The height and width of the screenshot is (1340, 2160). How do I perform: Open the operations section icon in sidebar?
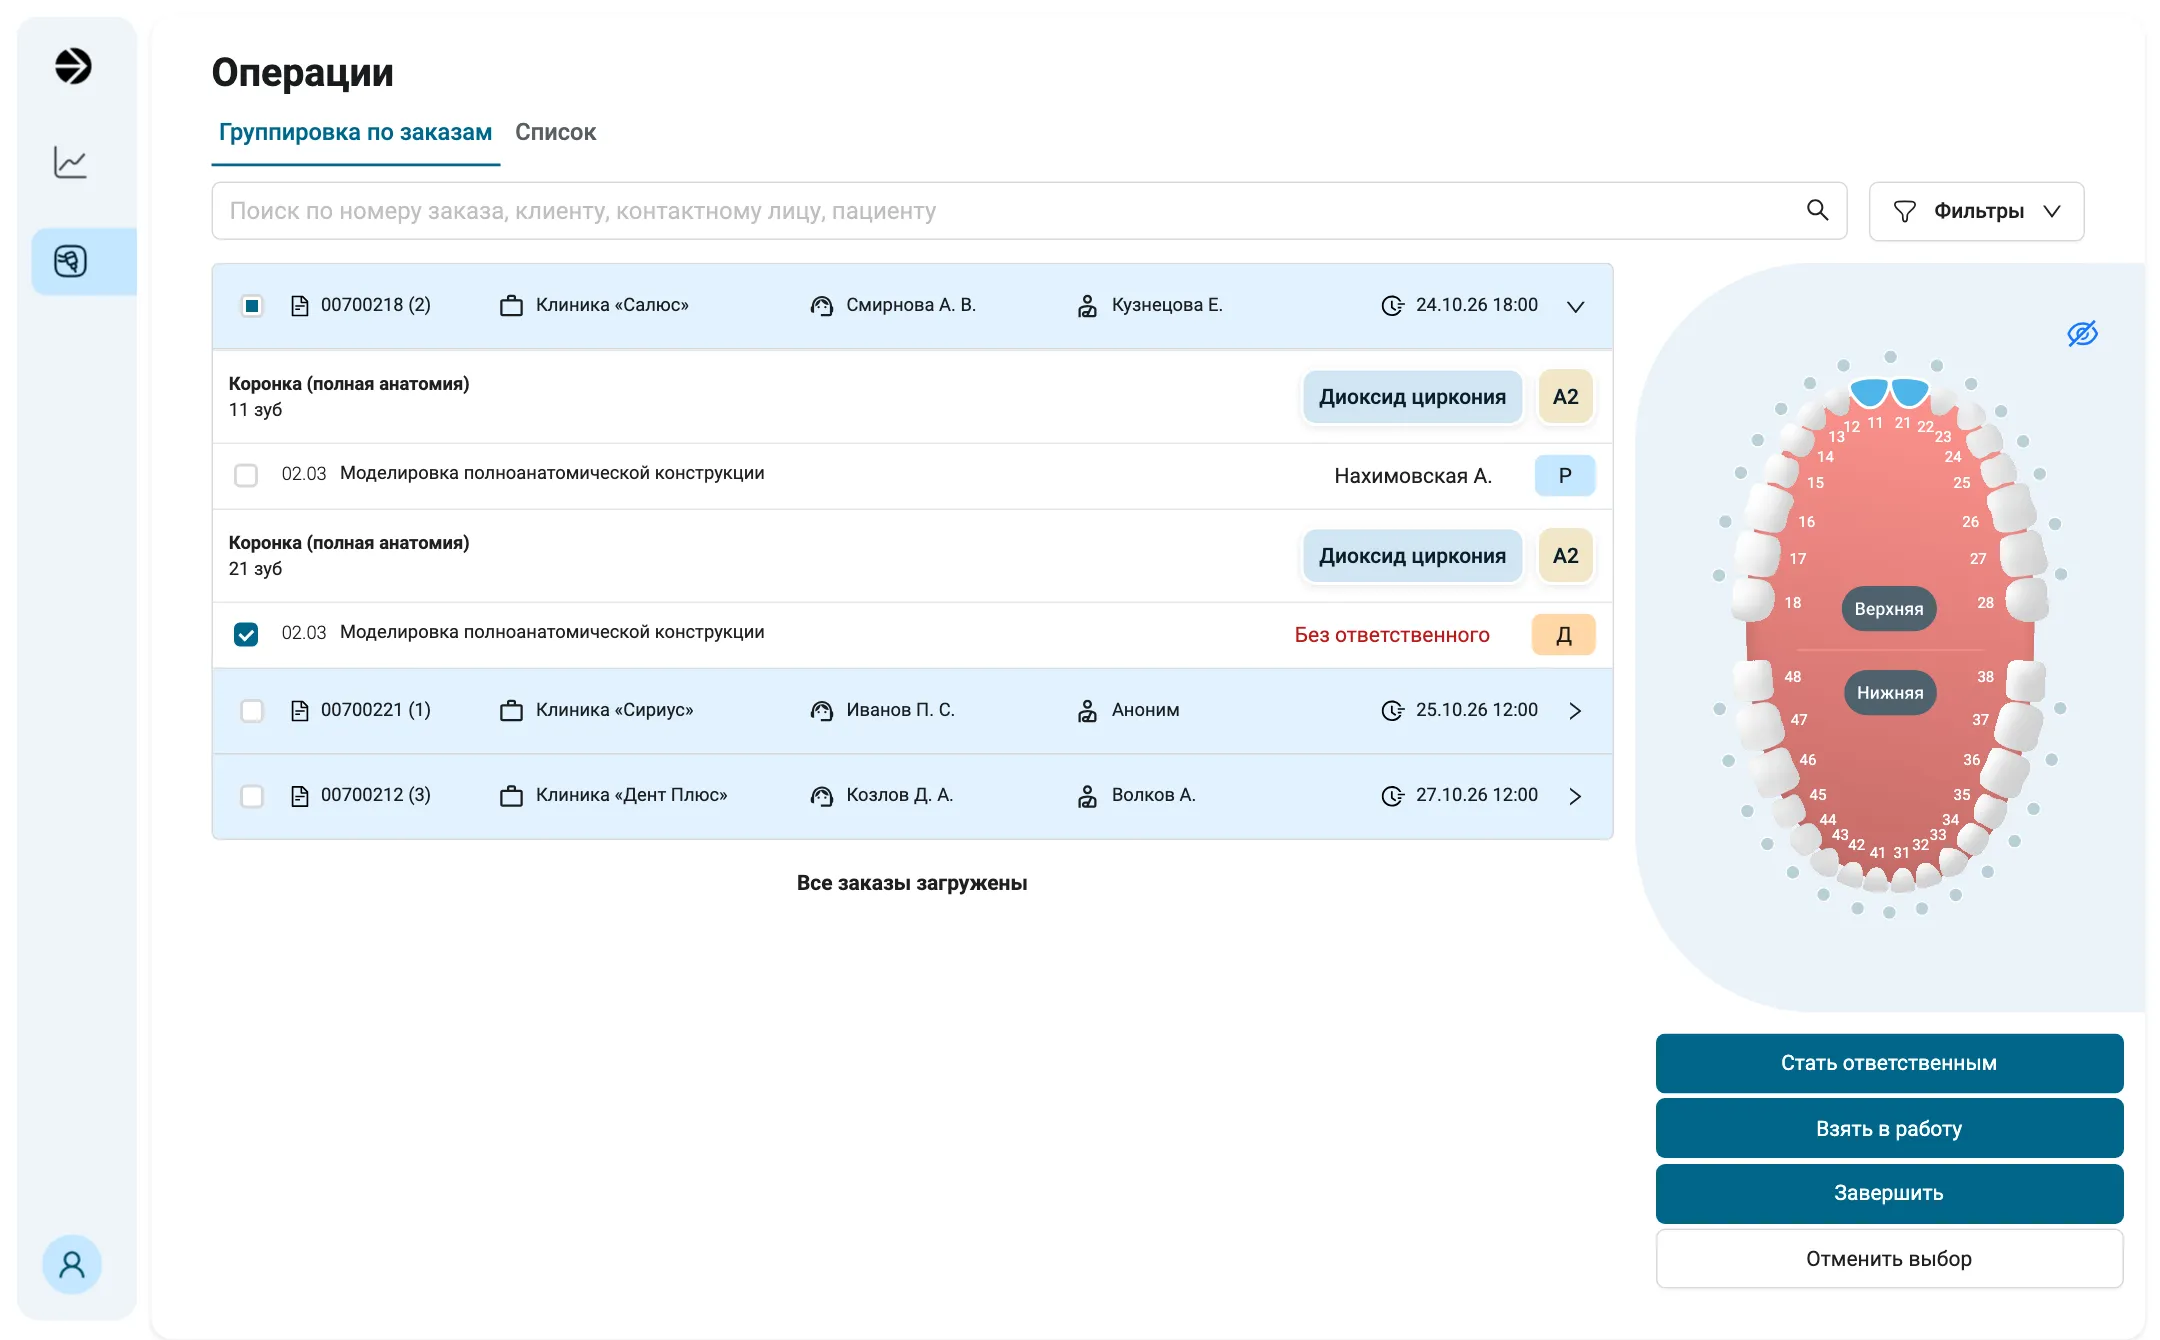pyautogui.click(x=71, y=261)
